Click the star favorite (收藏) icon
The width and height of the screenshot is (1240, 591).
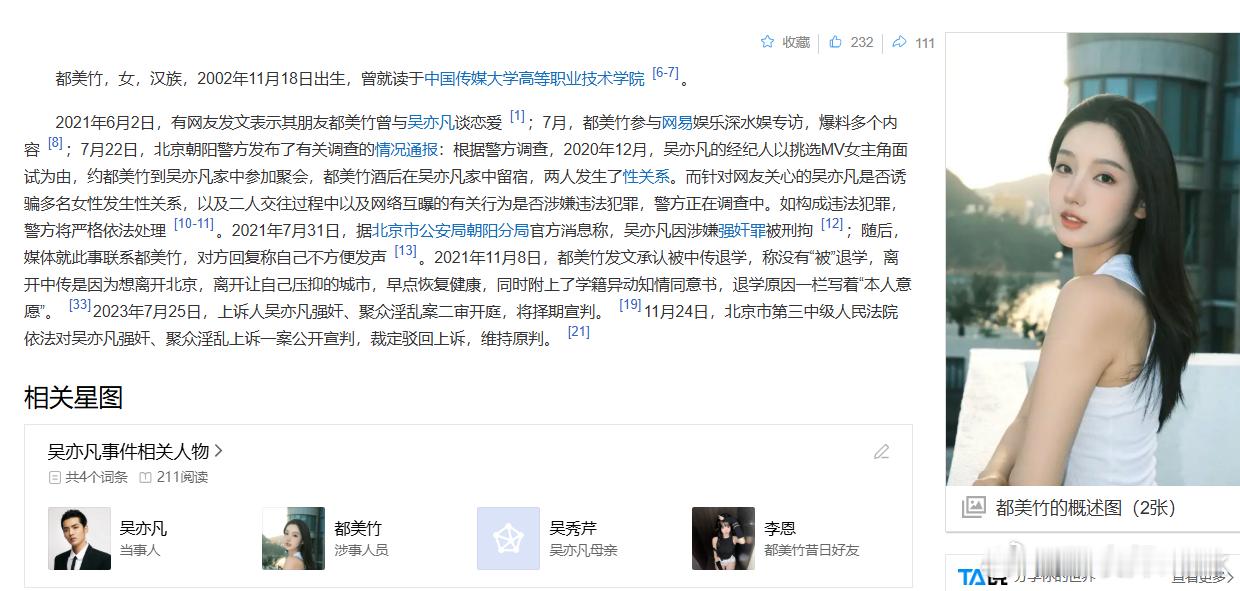[x=767, y=42]
